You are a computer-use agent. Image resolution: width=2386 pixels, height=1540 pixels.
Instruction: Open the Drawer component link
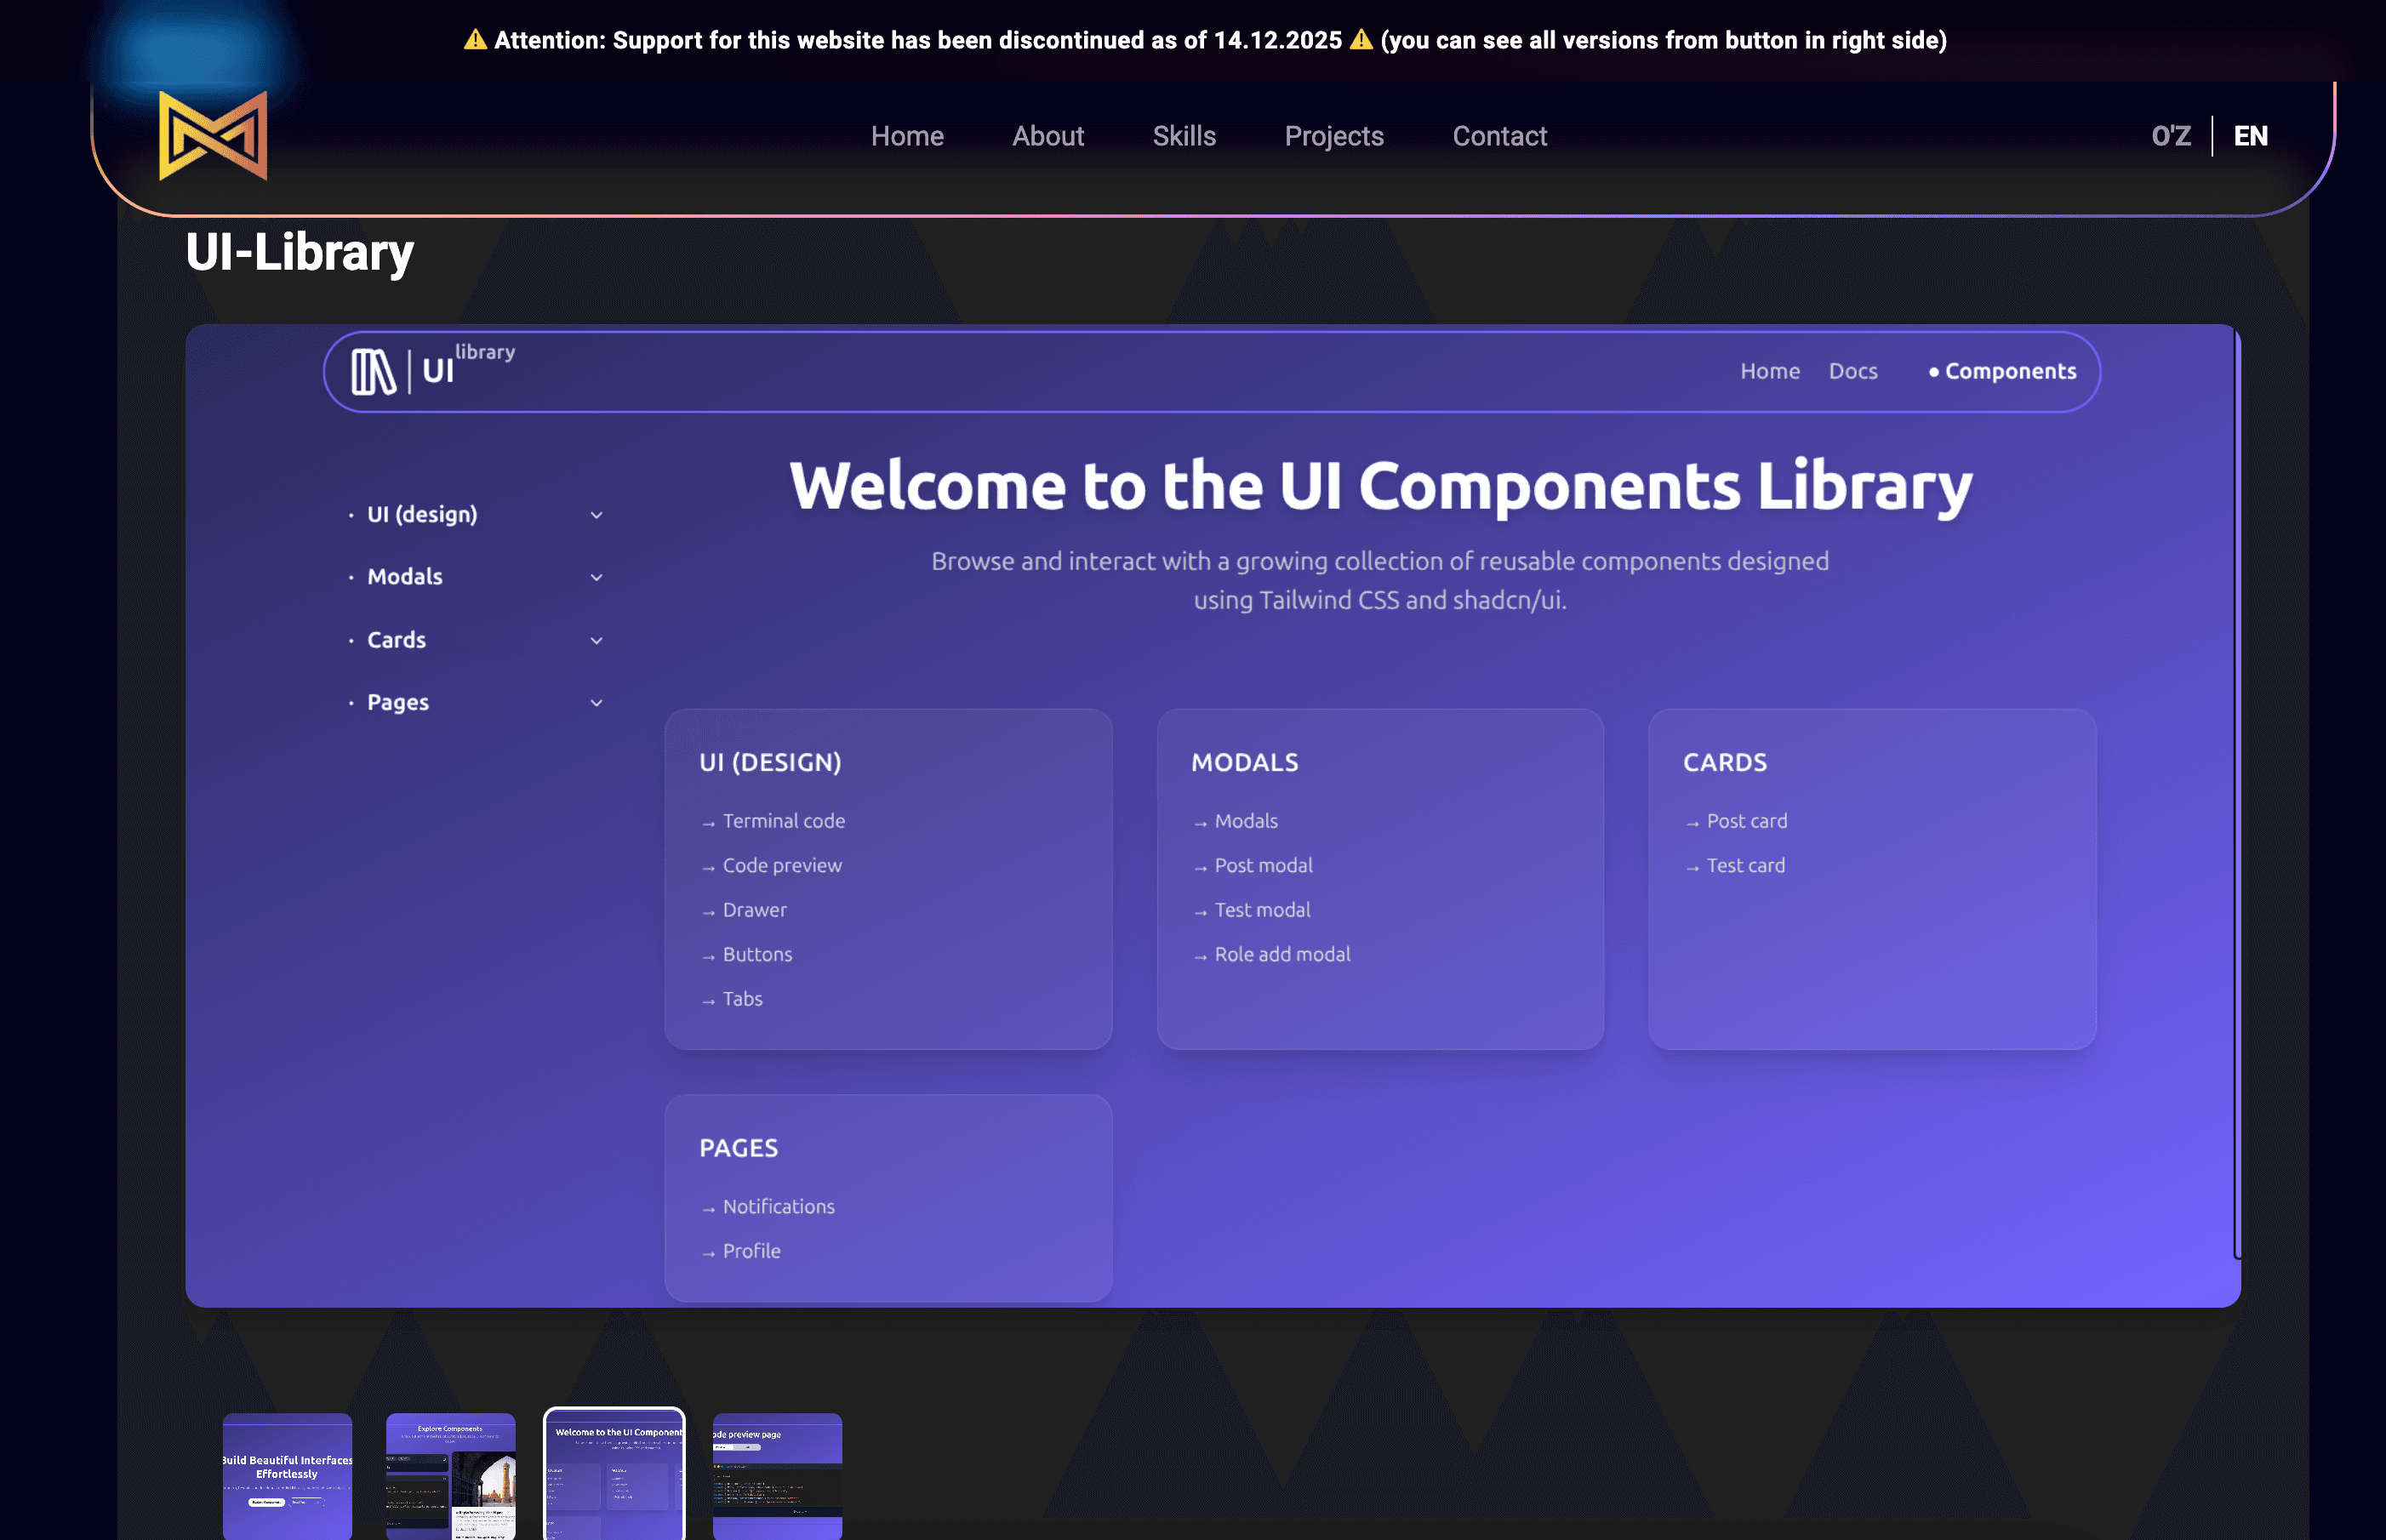(754, 910)
